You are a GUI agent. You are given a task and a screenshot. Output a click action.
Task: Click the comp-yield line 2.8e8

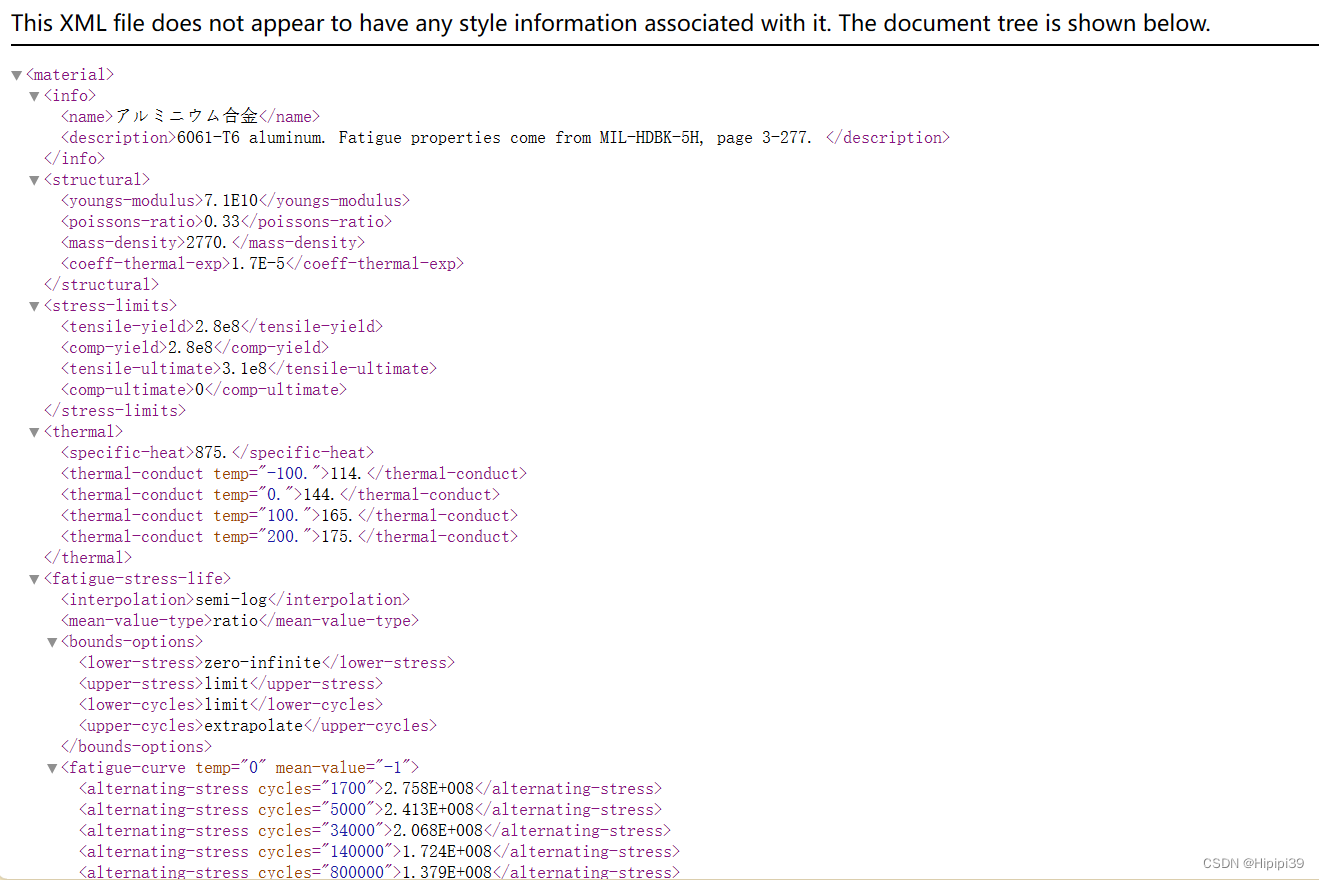195,348
